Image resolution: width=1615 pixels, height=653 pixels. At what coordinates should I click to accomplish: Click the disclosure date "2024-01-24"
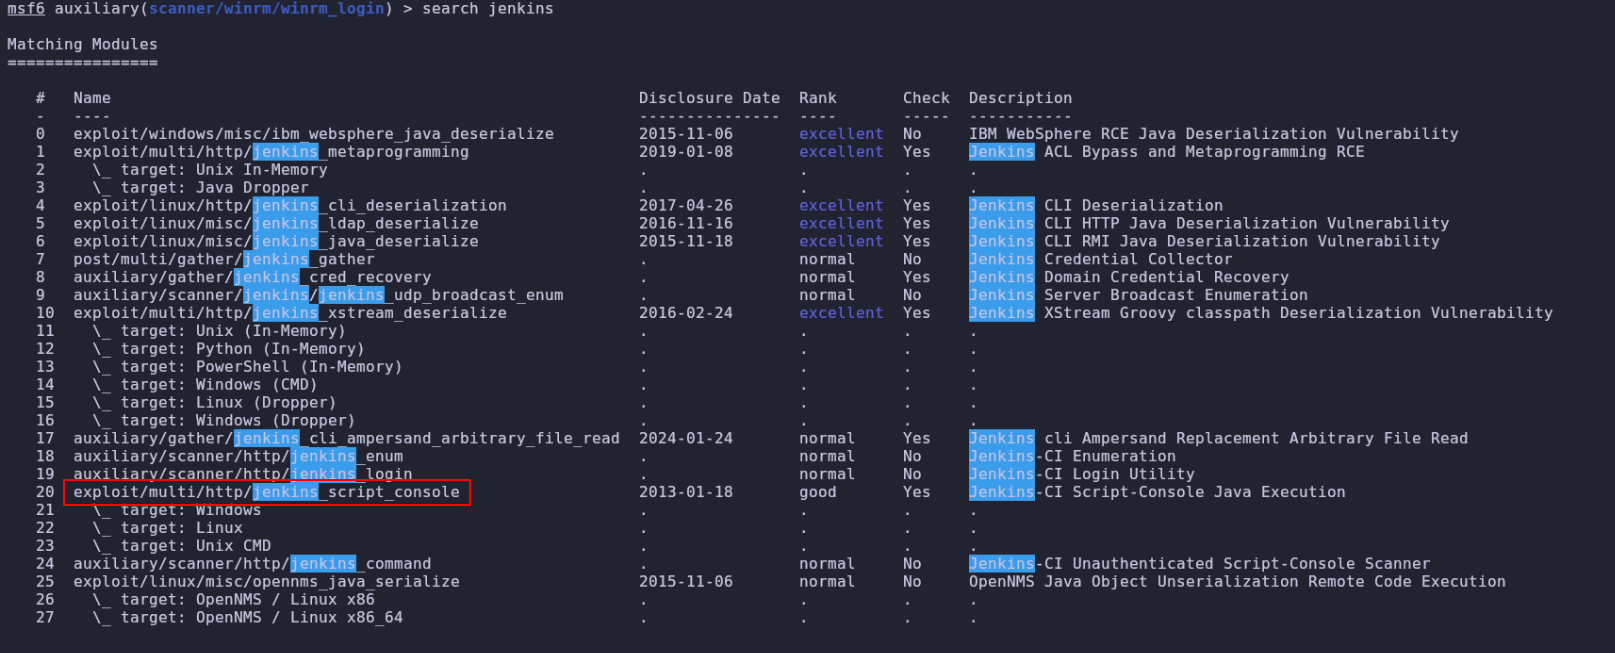click(x=686, y=439)
